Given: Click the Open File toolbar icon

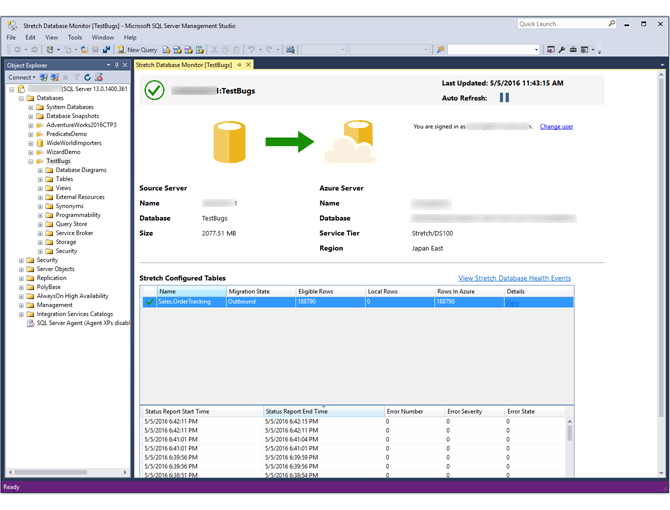Looking at the screenshot, I should (x=85, y=50).
